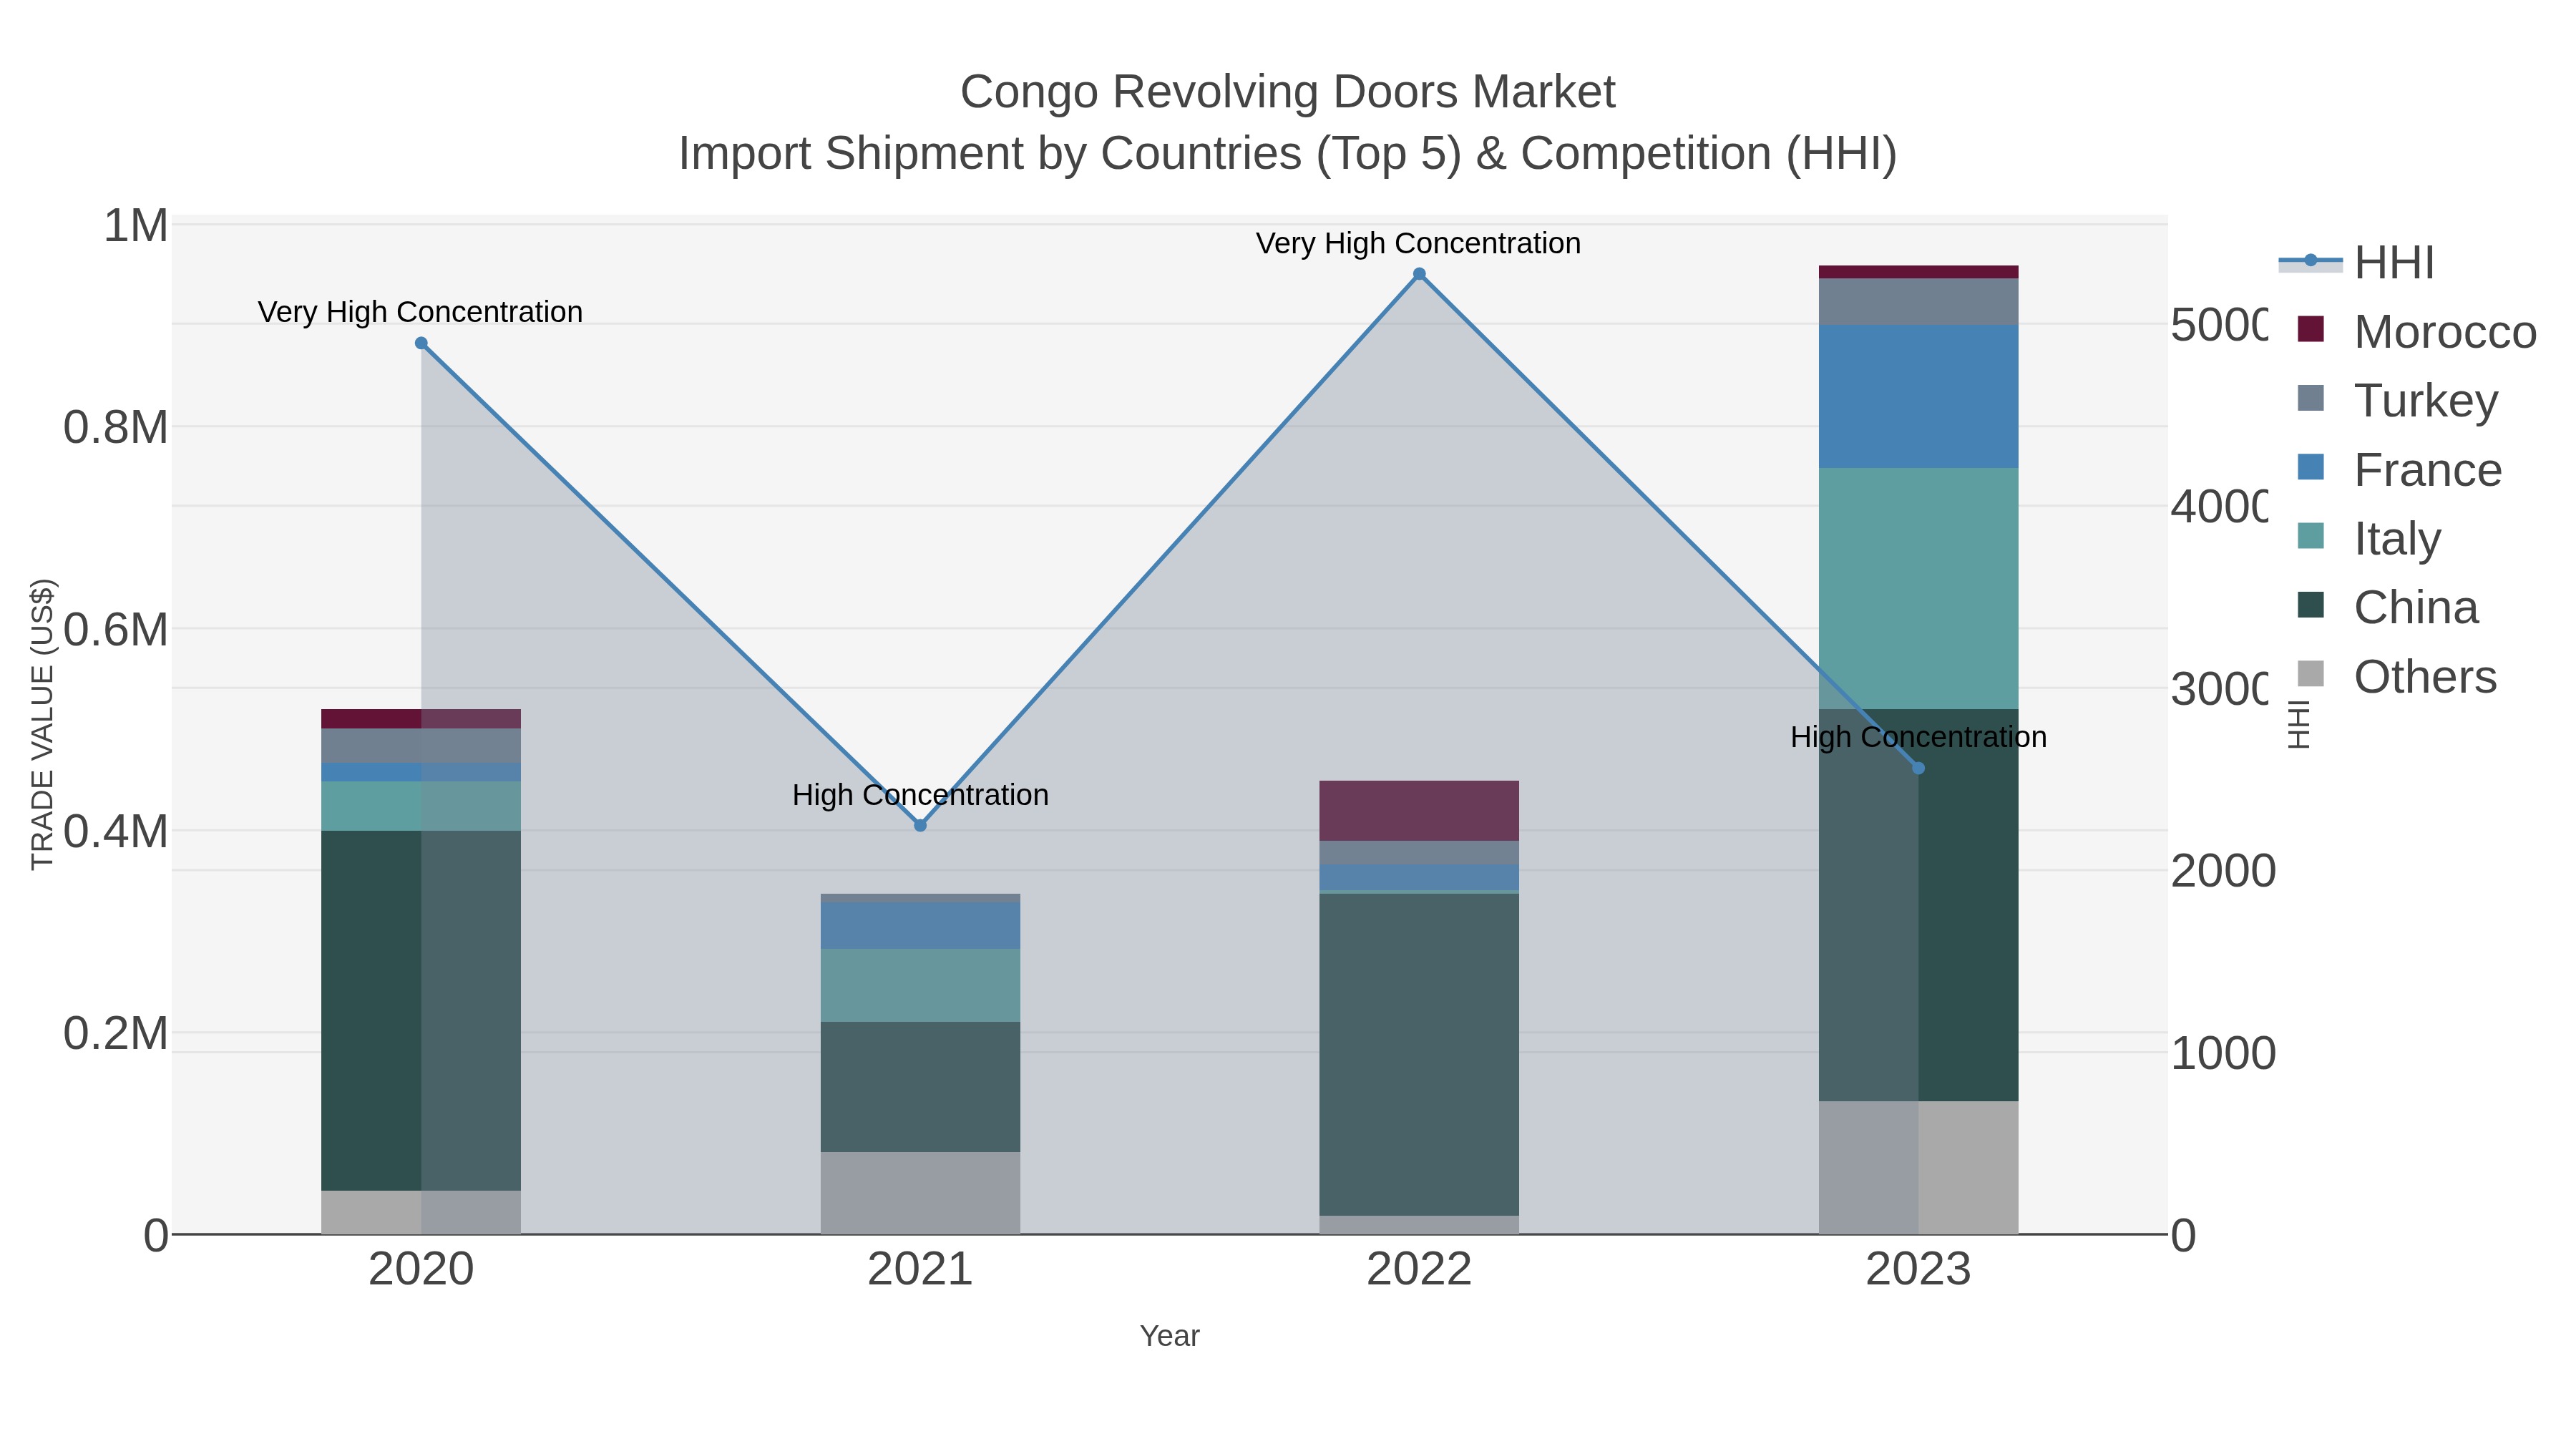Click the 'High Concentration' label at 2021
Viewport: 2576px width, 1449px height.
click(x=920, y=795)
